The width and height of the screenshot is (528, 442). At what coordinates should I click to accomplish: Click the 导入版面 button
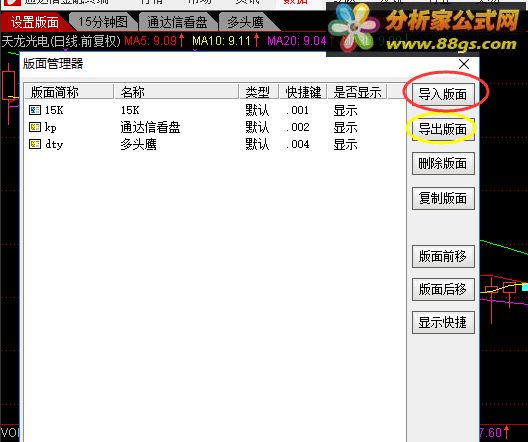[443, 94]
